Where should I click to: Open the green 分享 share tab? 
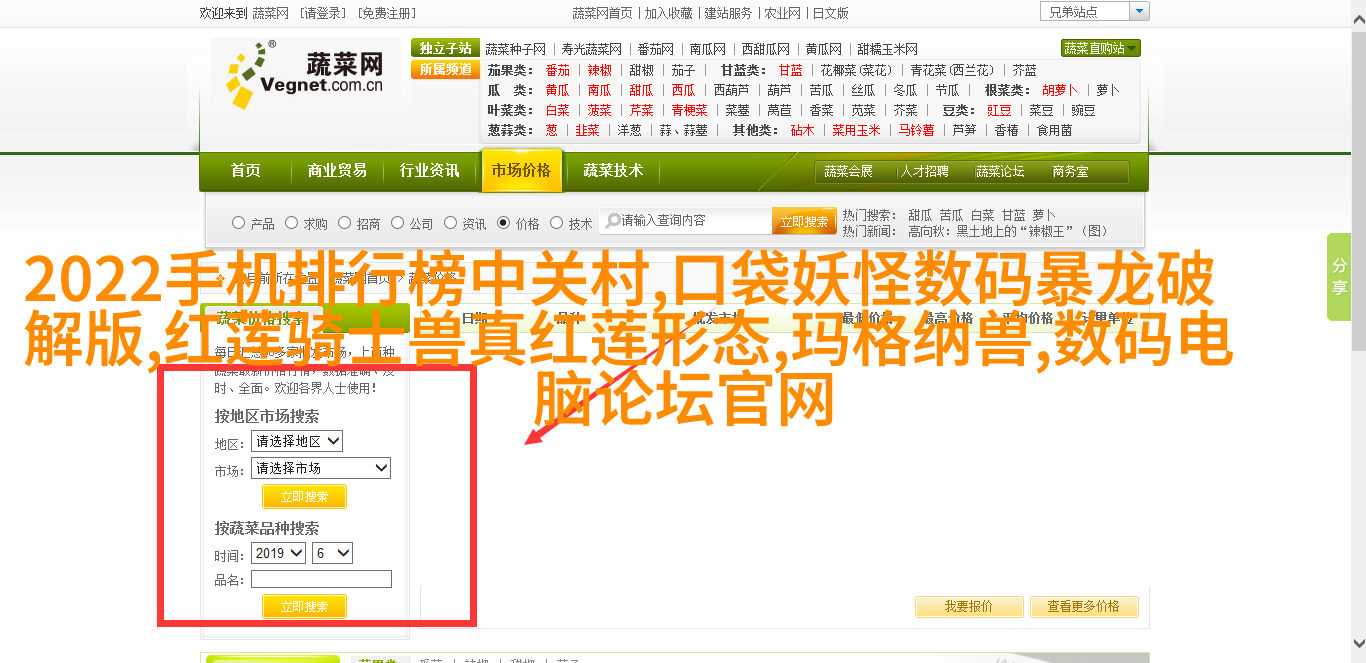pos(1339,277)
